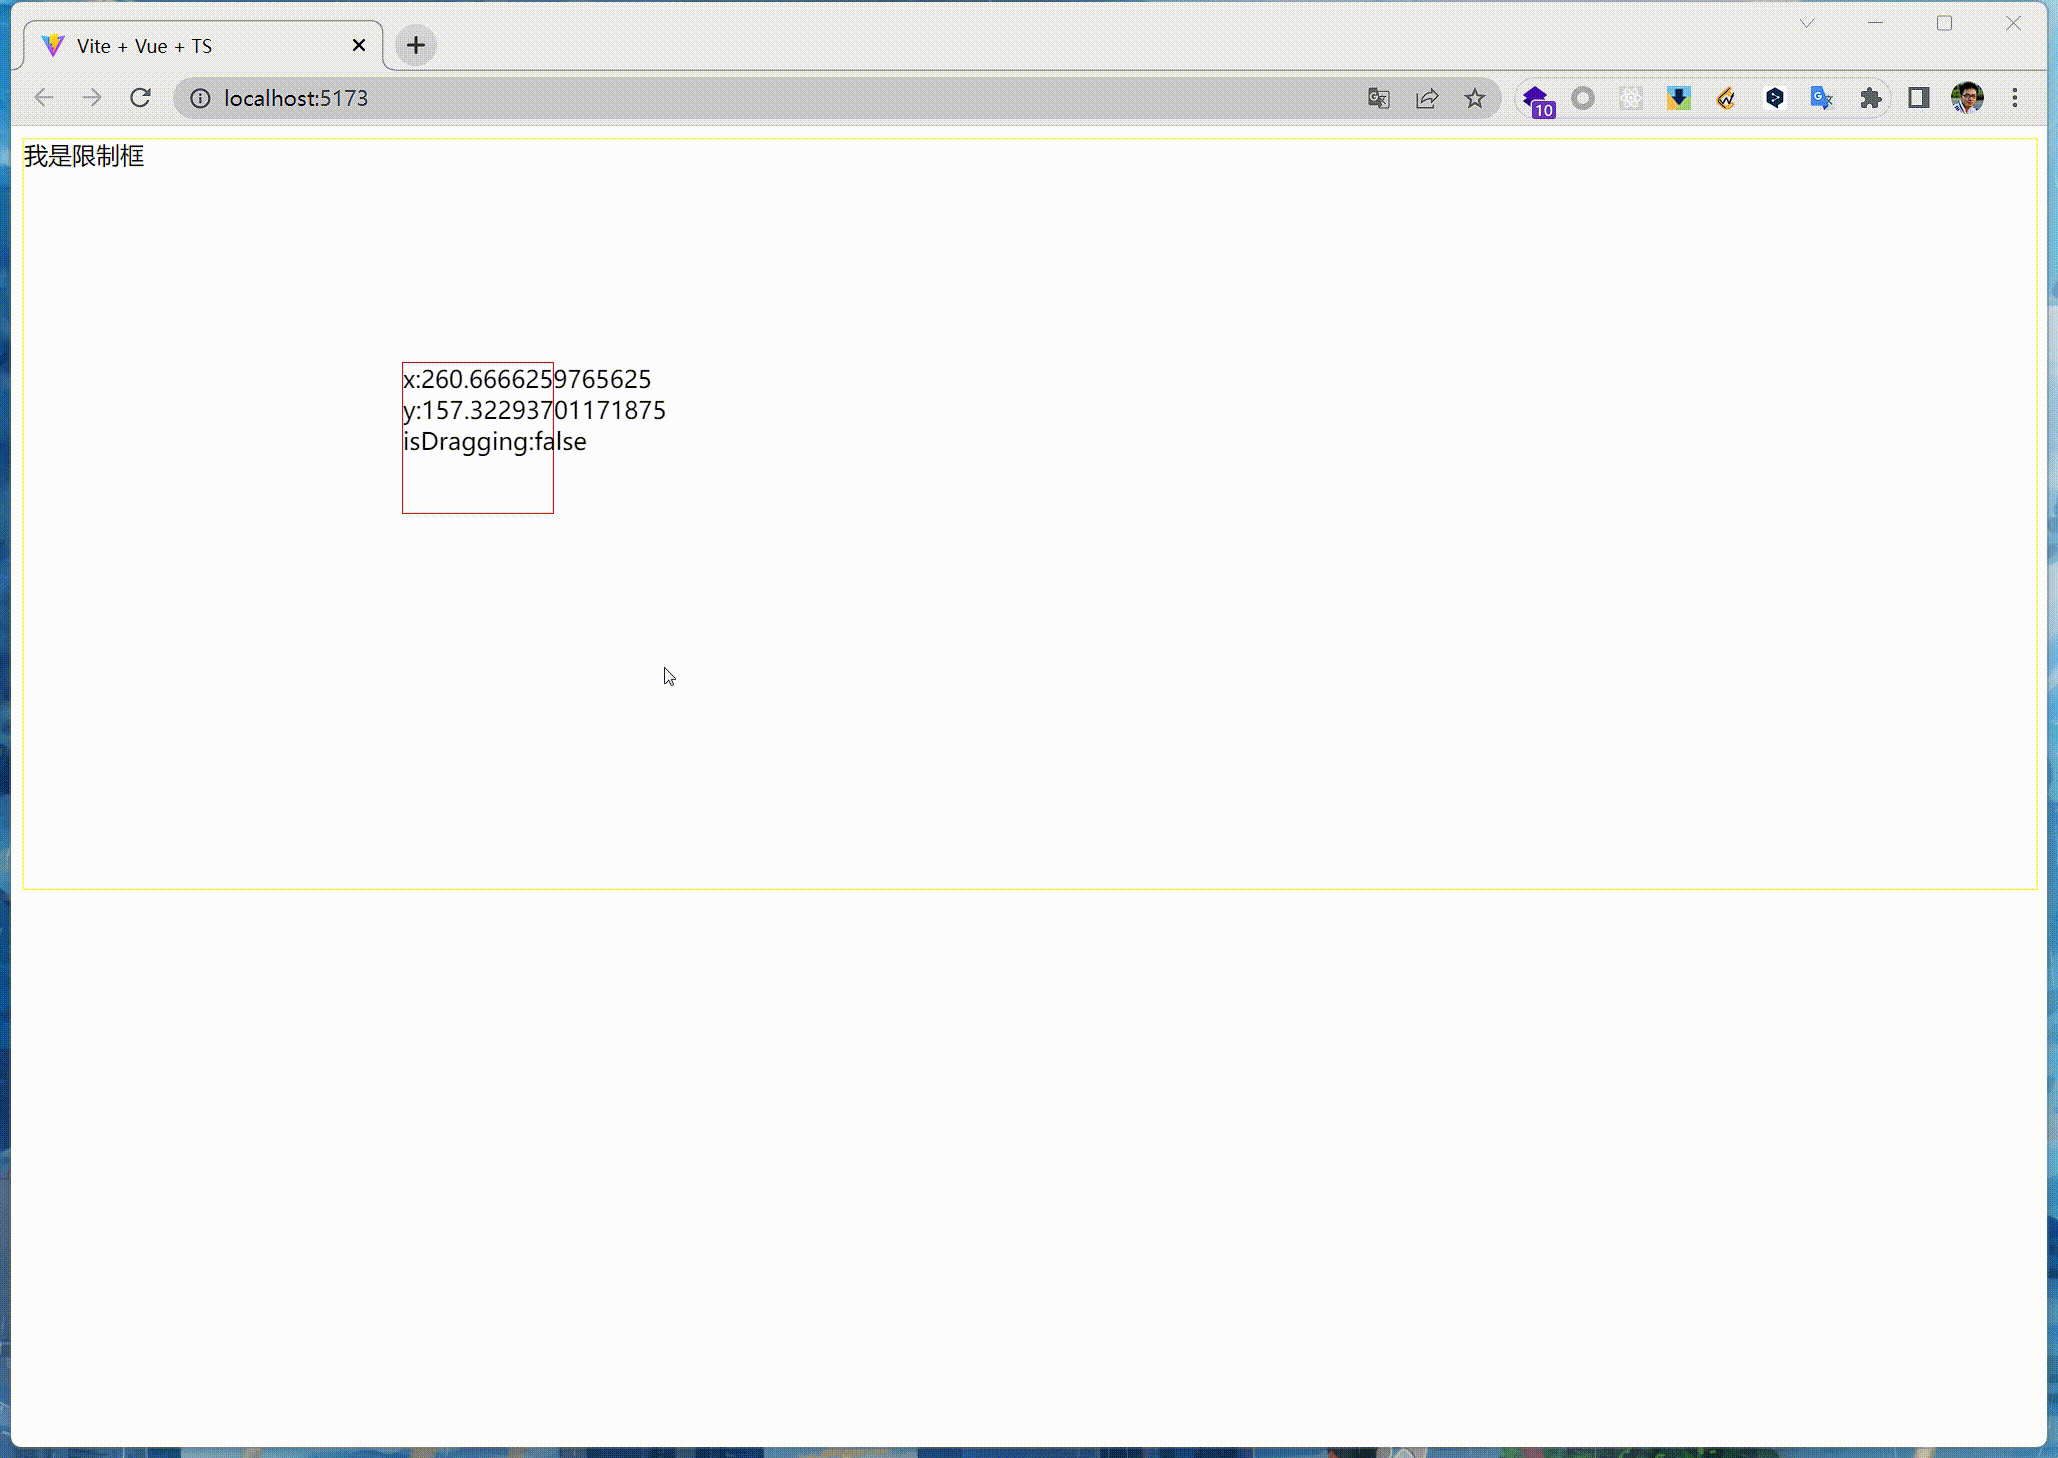Click the translate page icon in address bar
Viewport: 2058px width, 1458px height.
[1379, 98]
